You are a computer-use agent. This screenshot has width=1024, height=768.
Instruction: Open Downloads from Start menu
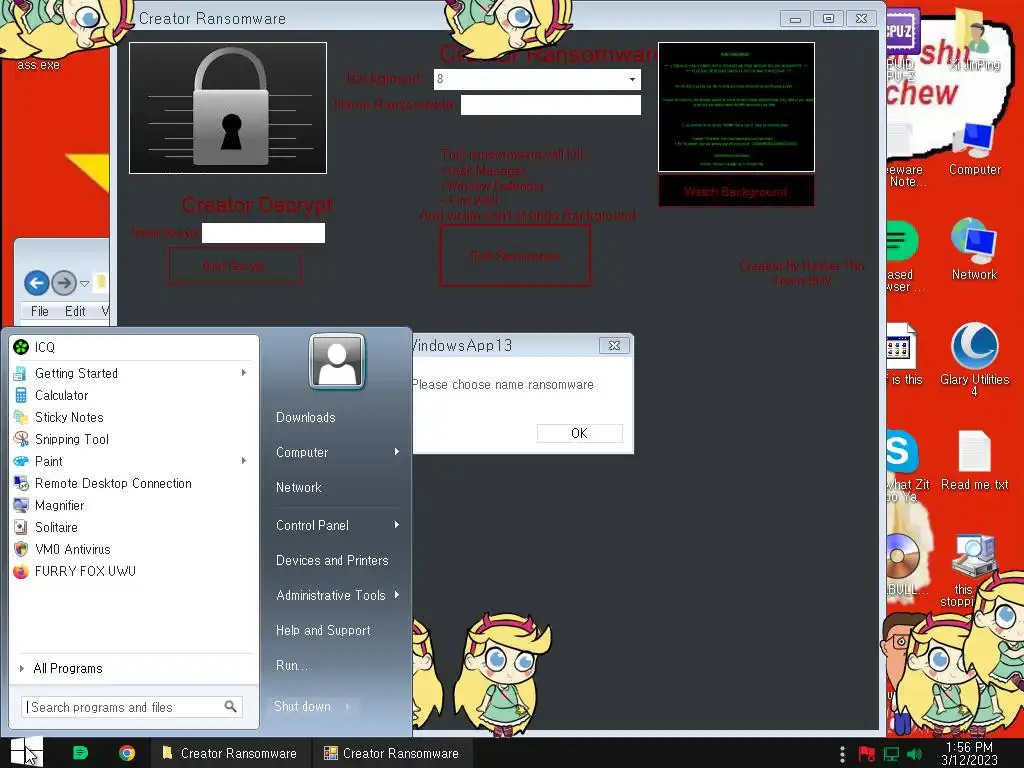[306, 417]
